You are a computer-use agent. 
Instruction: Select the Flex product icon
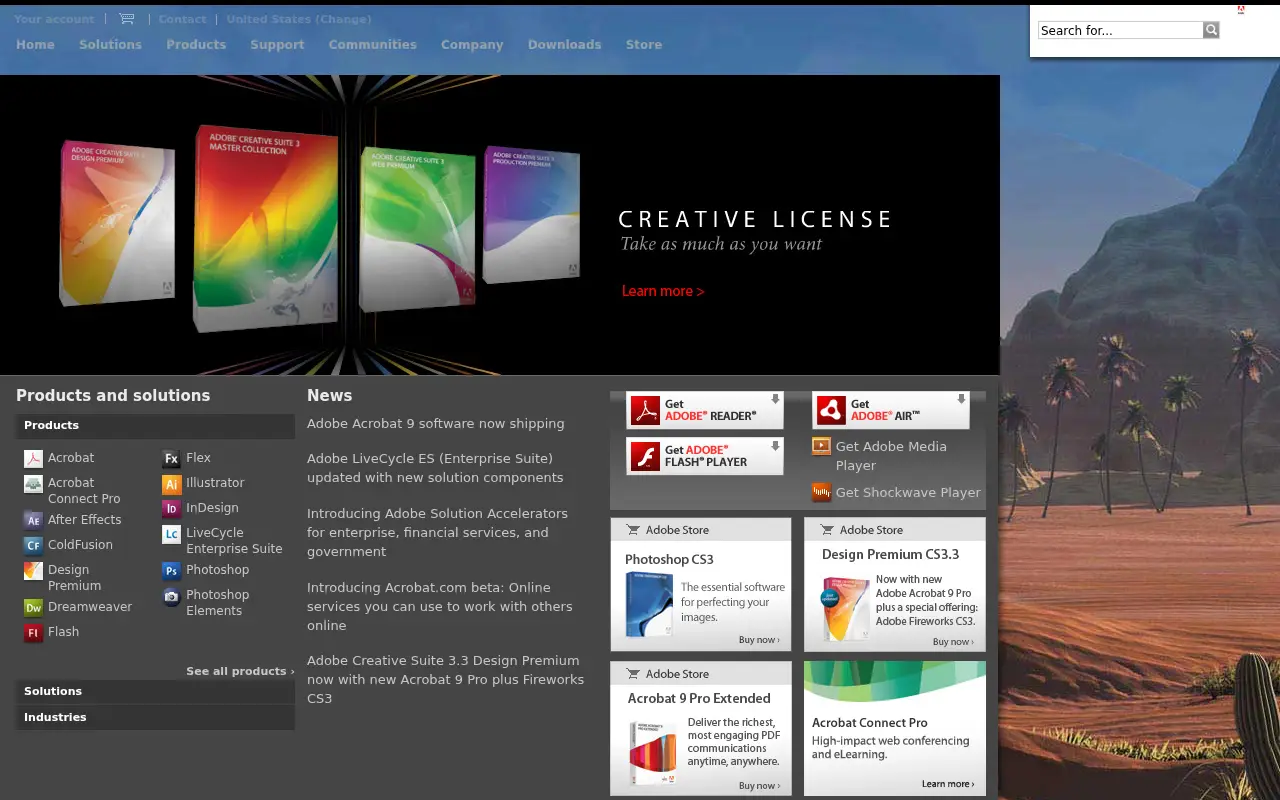tap(171, 459)
